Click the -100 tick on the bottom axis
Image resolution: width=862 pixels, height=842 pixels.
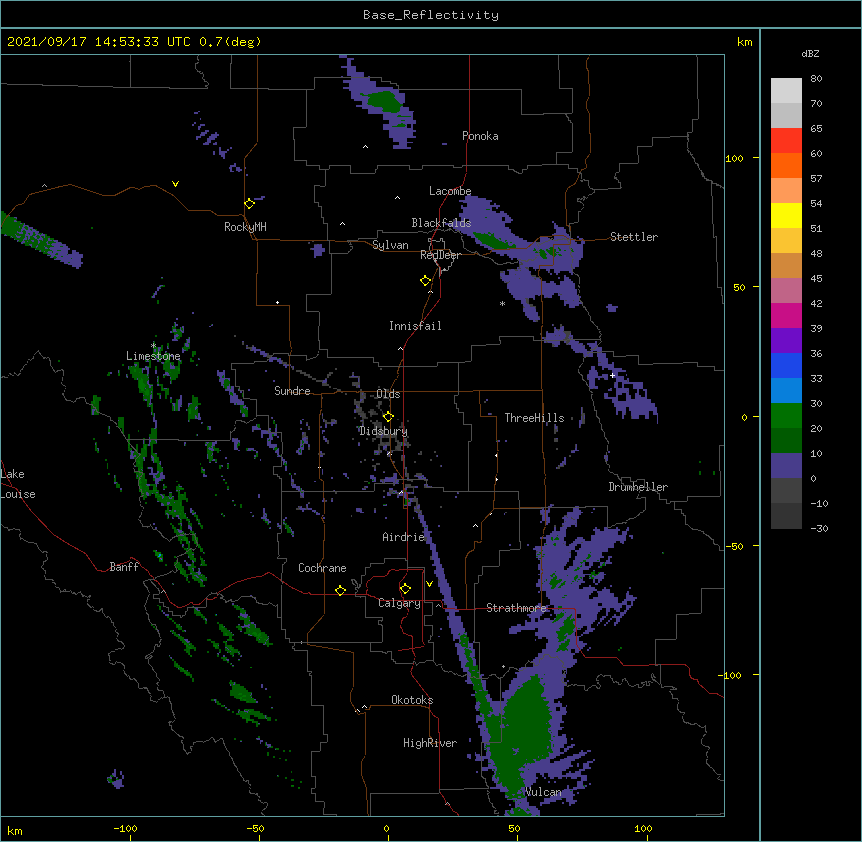(125, 828)
